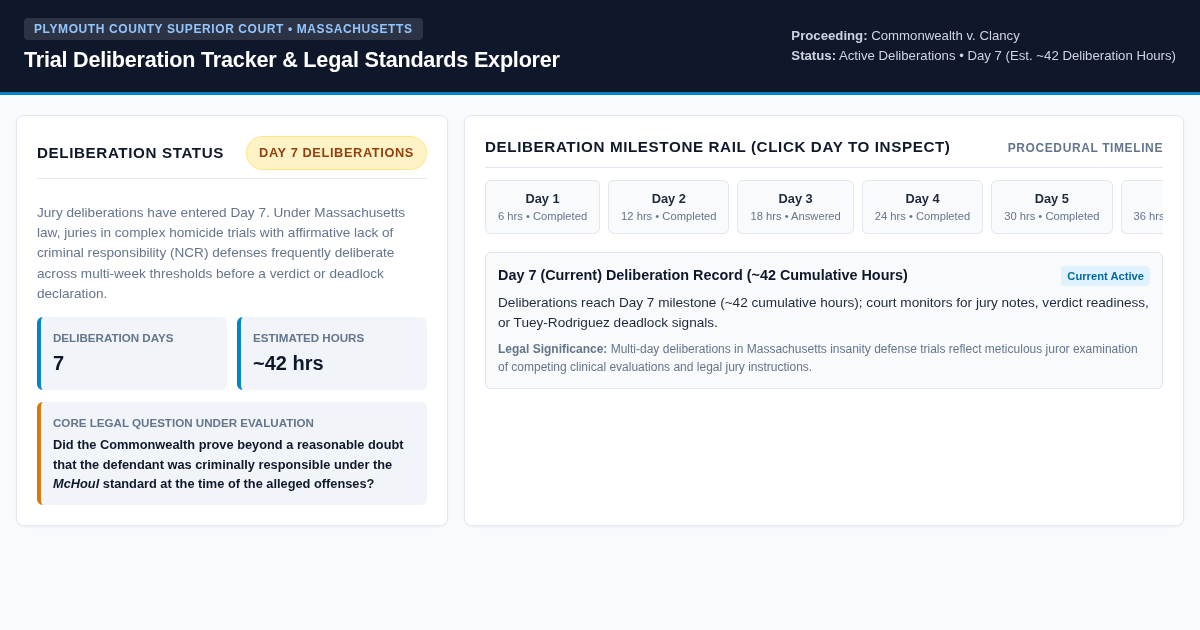Open the Day 3 Answered milestone
The image size is (1200, 630).
coord(795,207)
